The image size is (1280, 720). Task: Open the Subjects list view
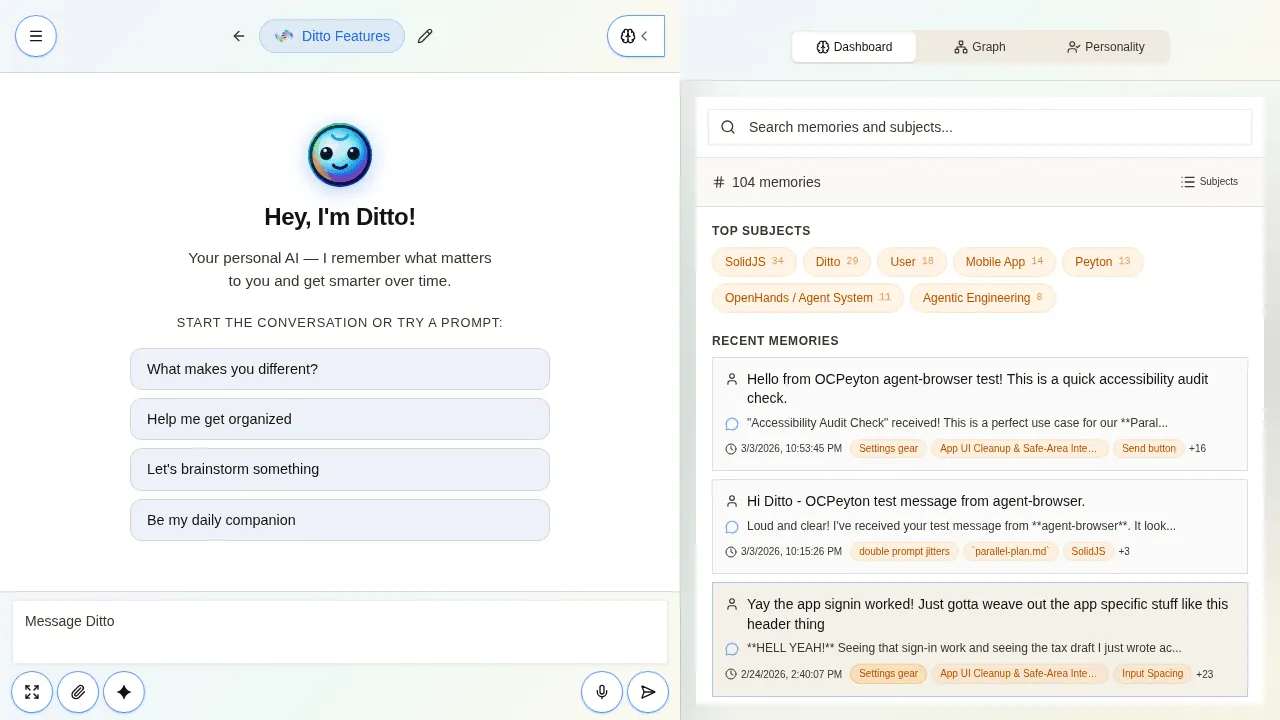point(1208,181)
